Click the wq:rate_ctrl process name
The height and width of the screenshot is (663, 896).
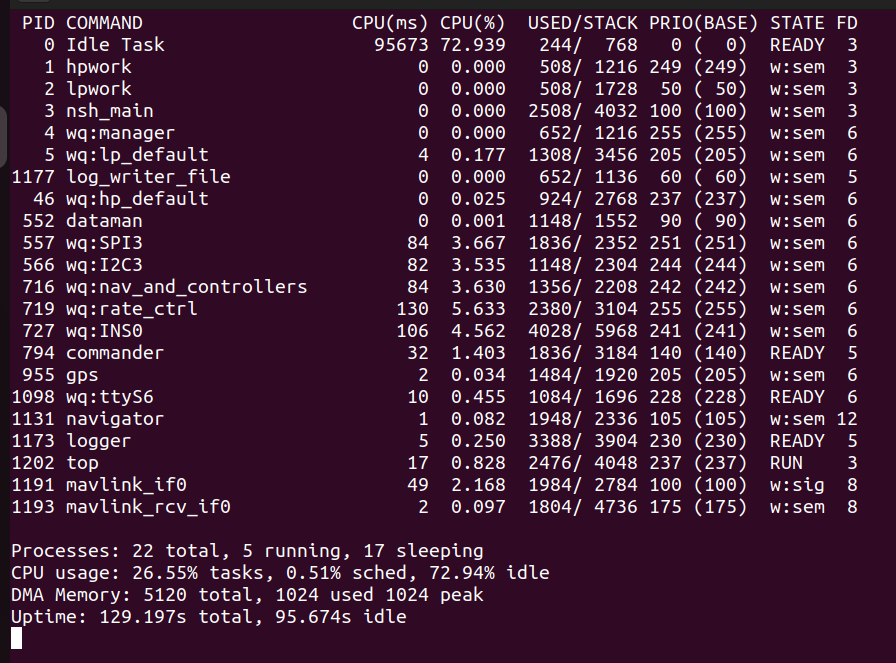131,308
